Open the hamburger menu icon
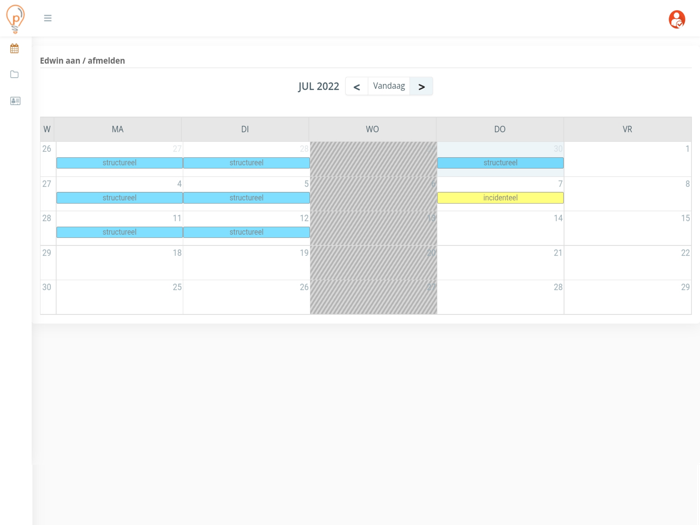 tap(48, 18)
